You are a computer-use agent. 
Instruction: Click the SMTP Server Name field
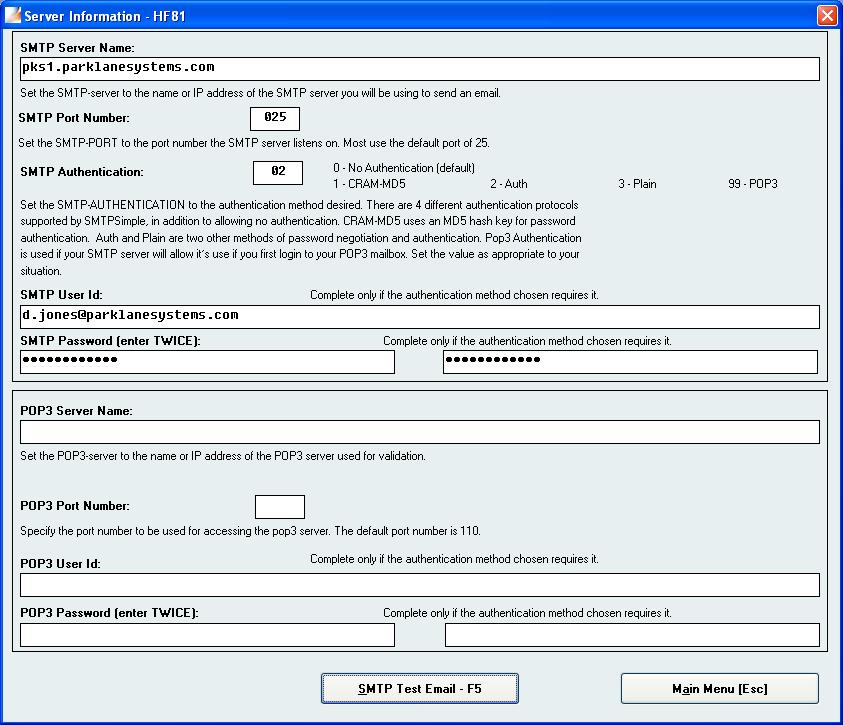click(x=419, y=68)
